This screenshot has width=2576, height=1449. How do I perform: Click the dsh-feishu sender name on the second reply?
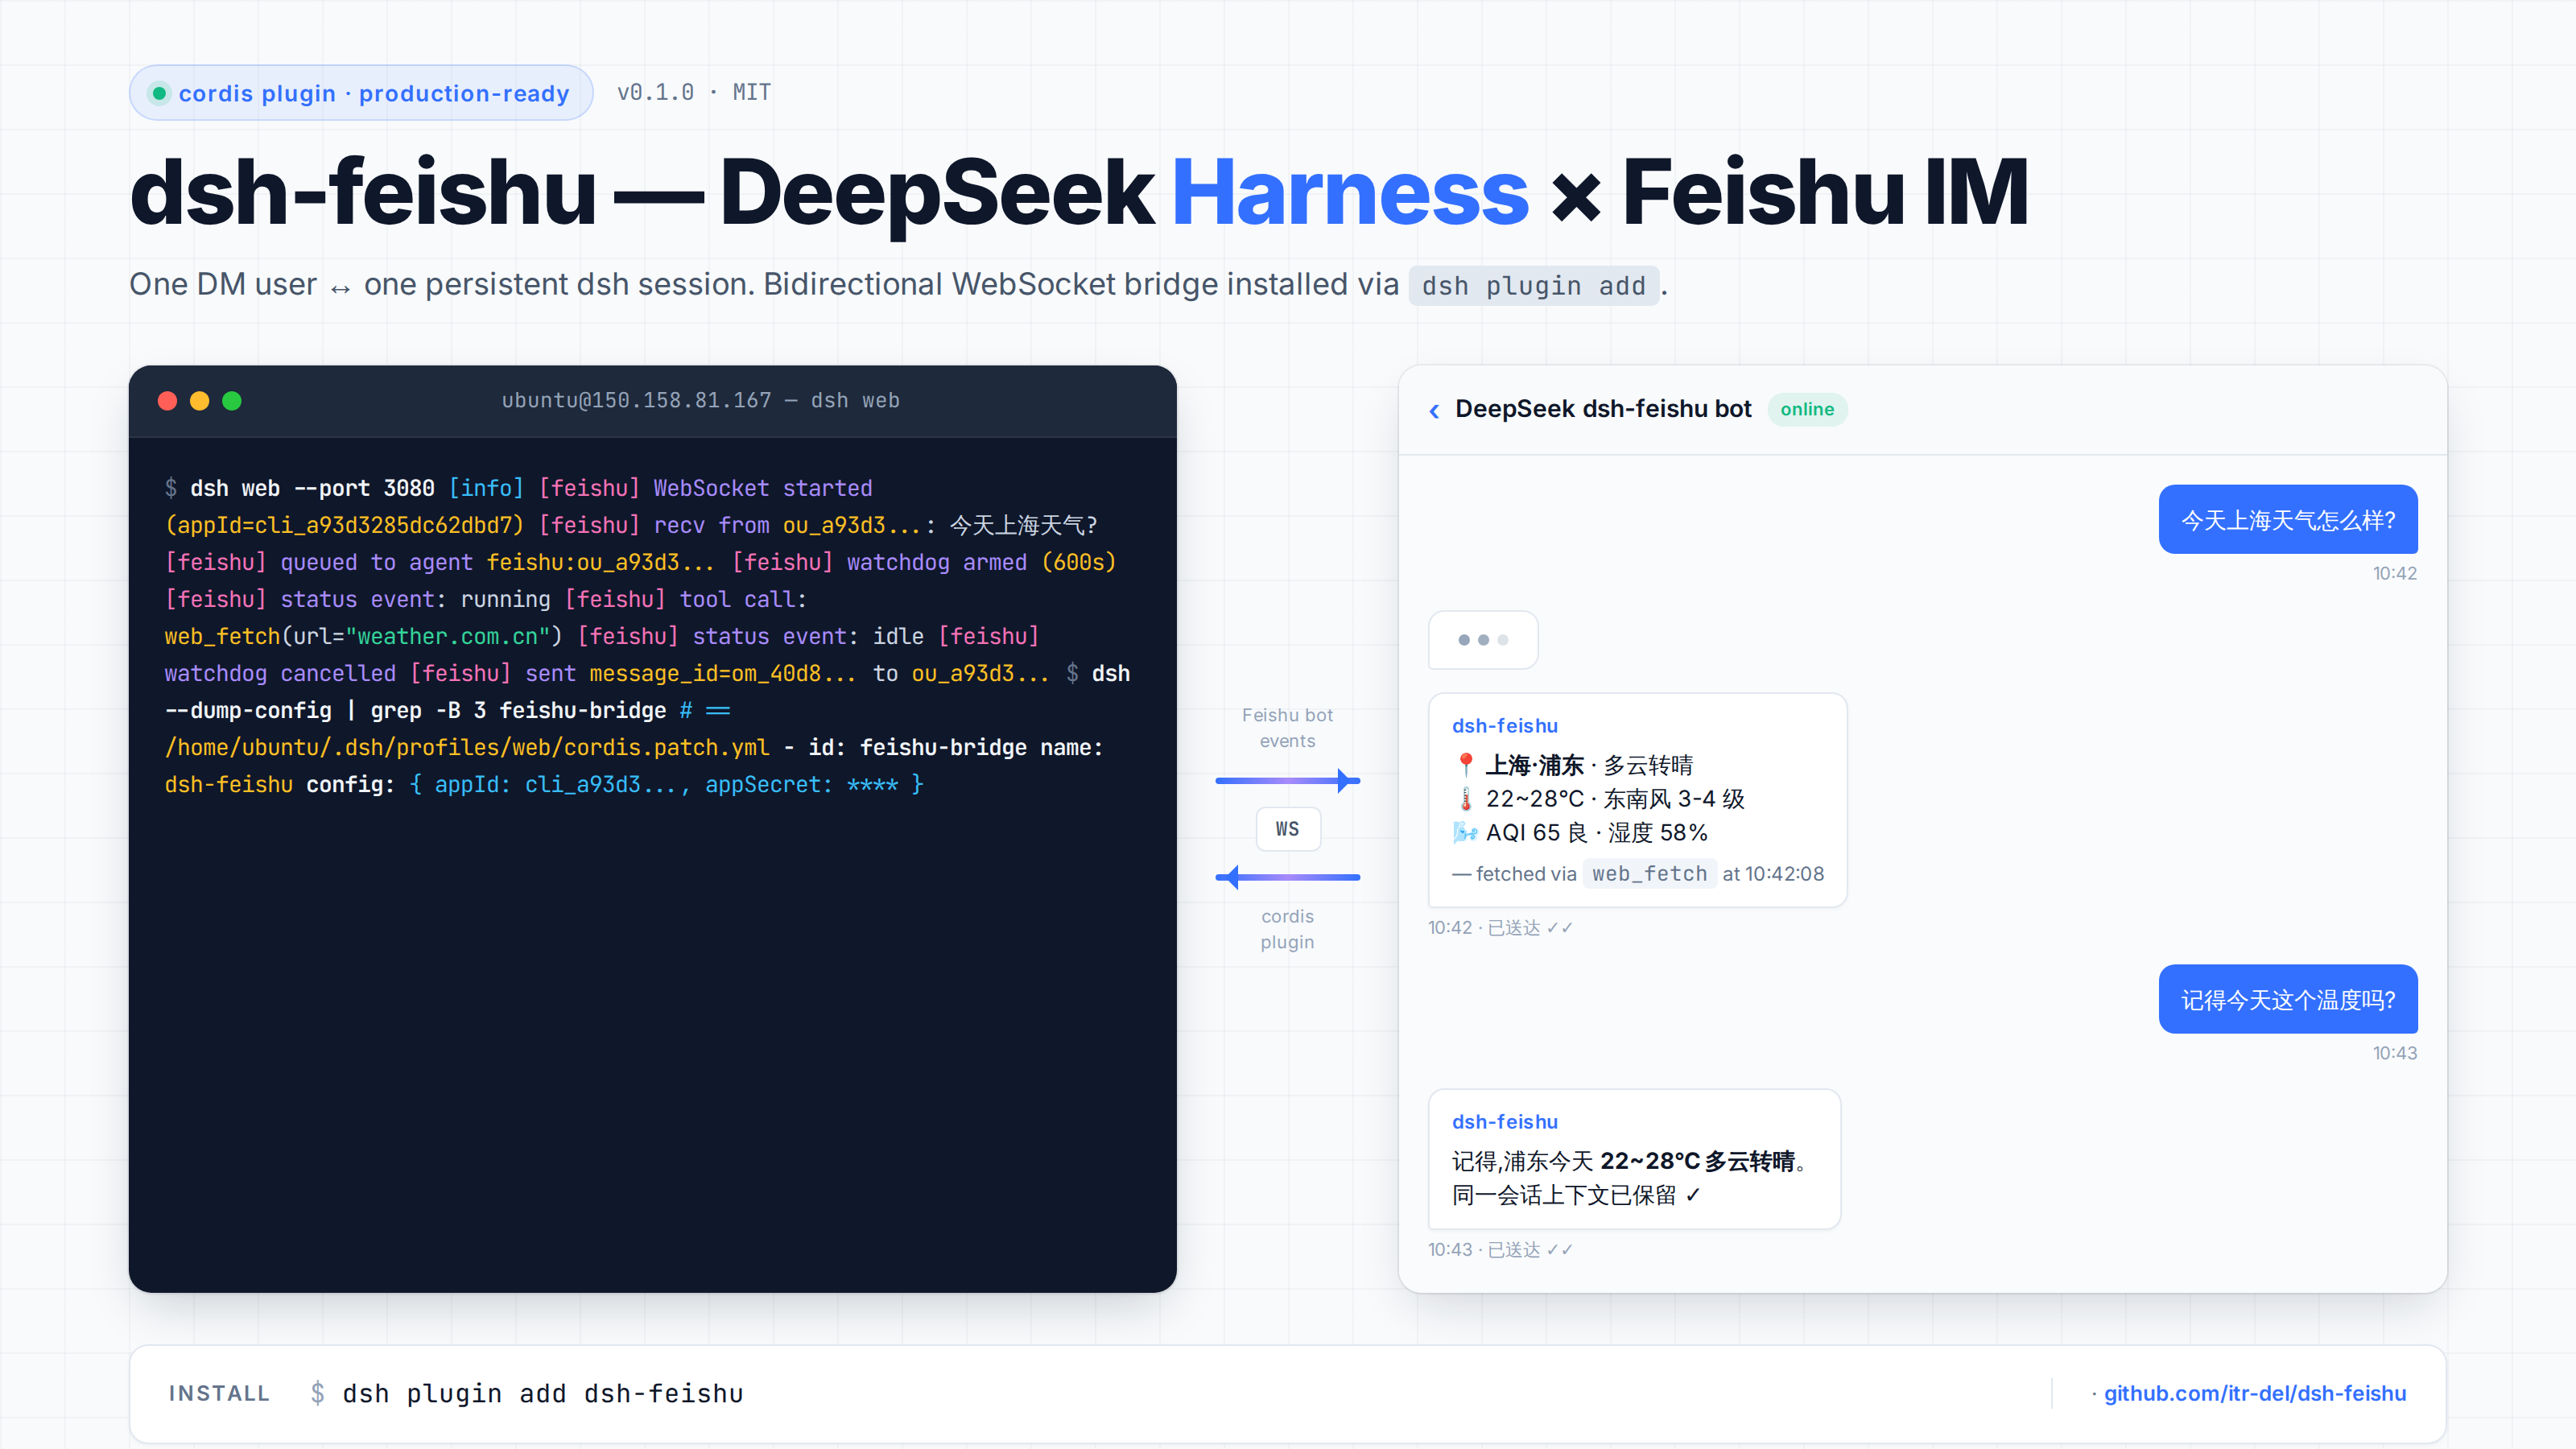tap(1504, 1122)
